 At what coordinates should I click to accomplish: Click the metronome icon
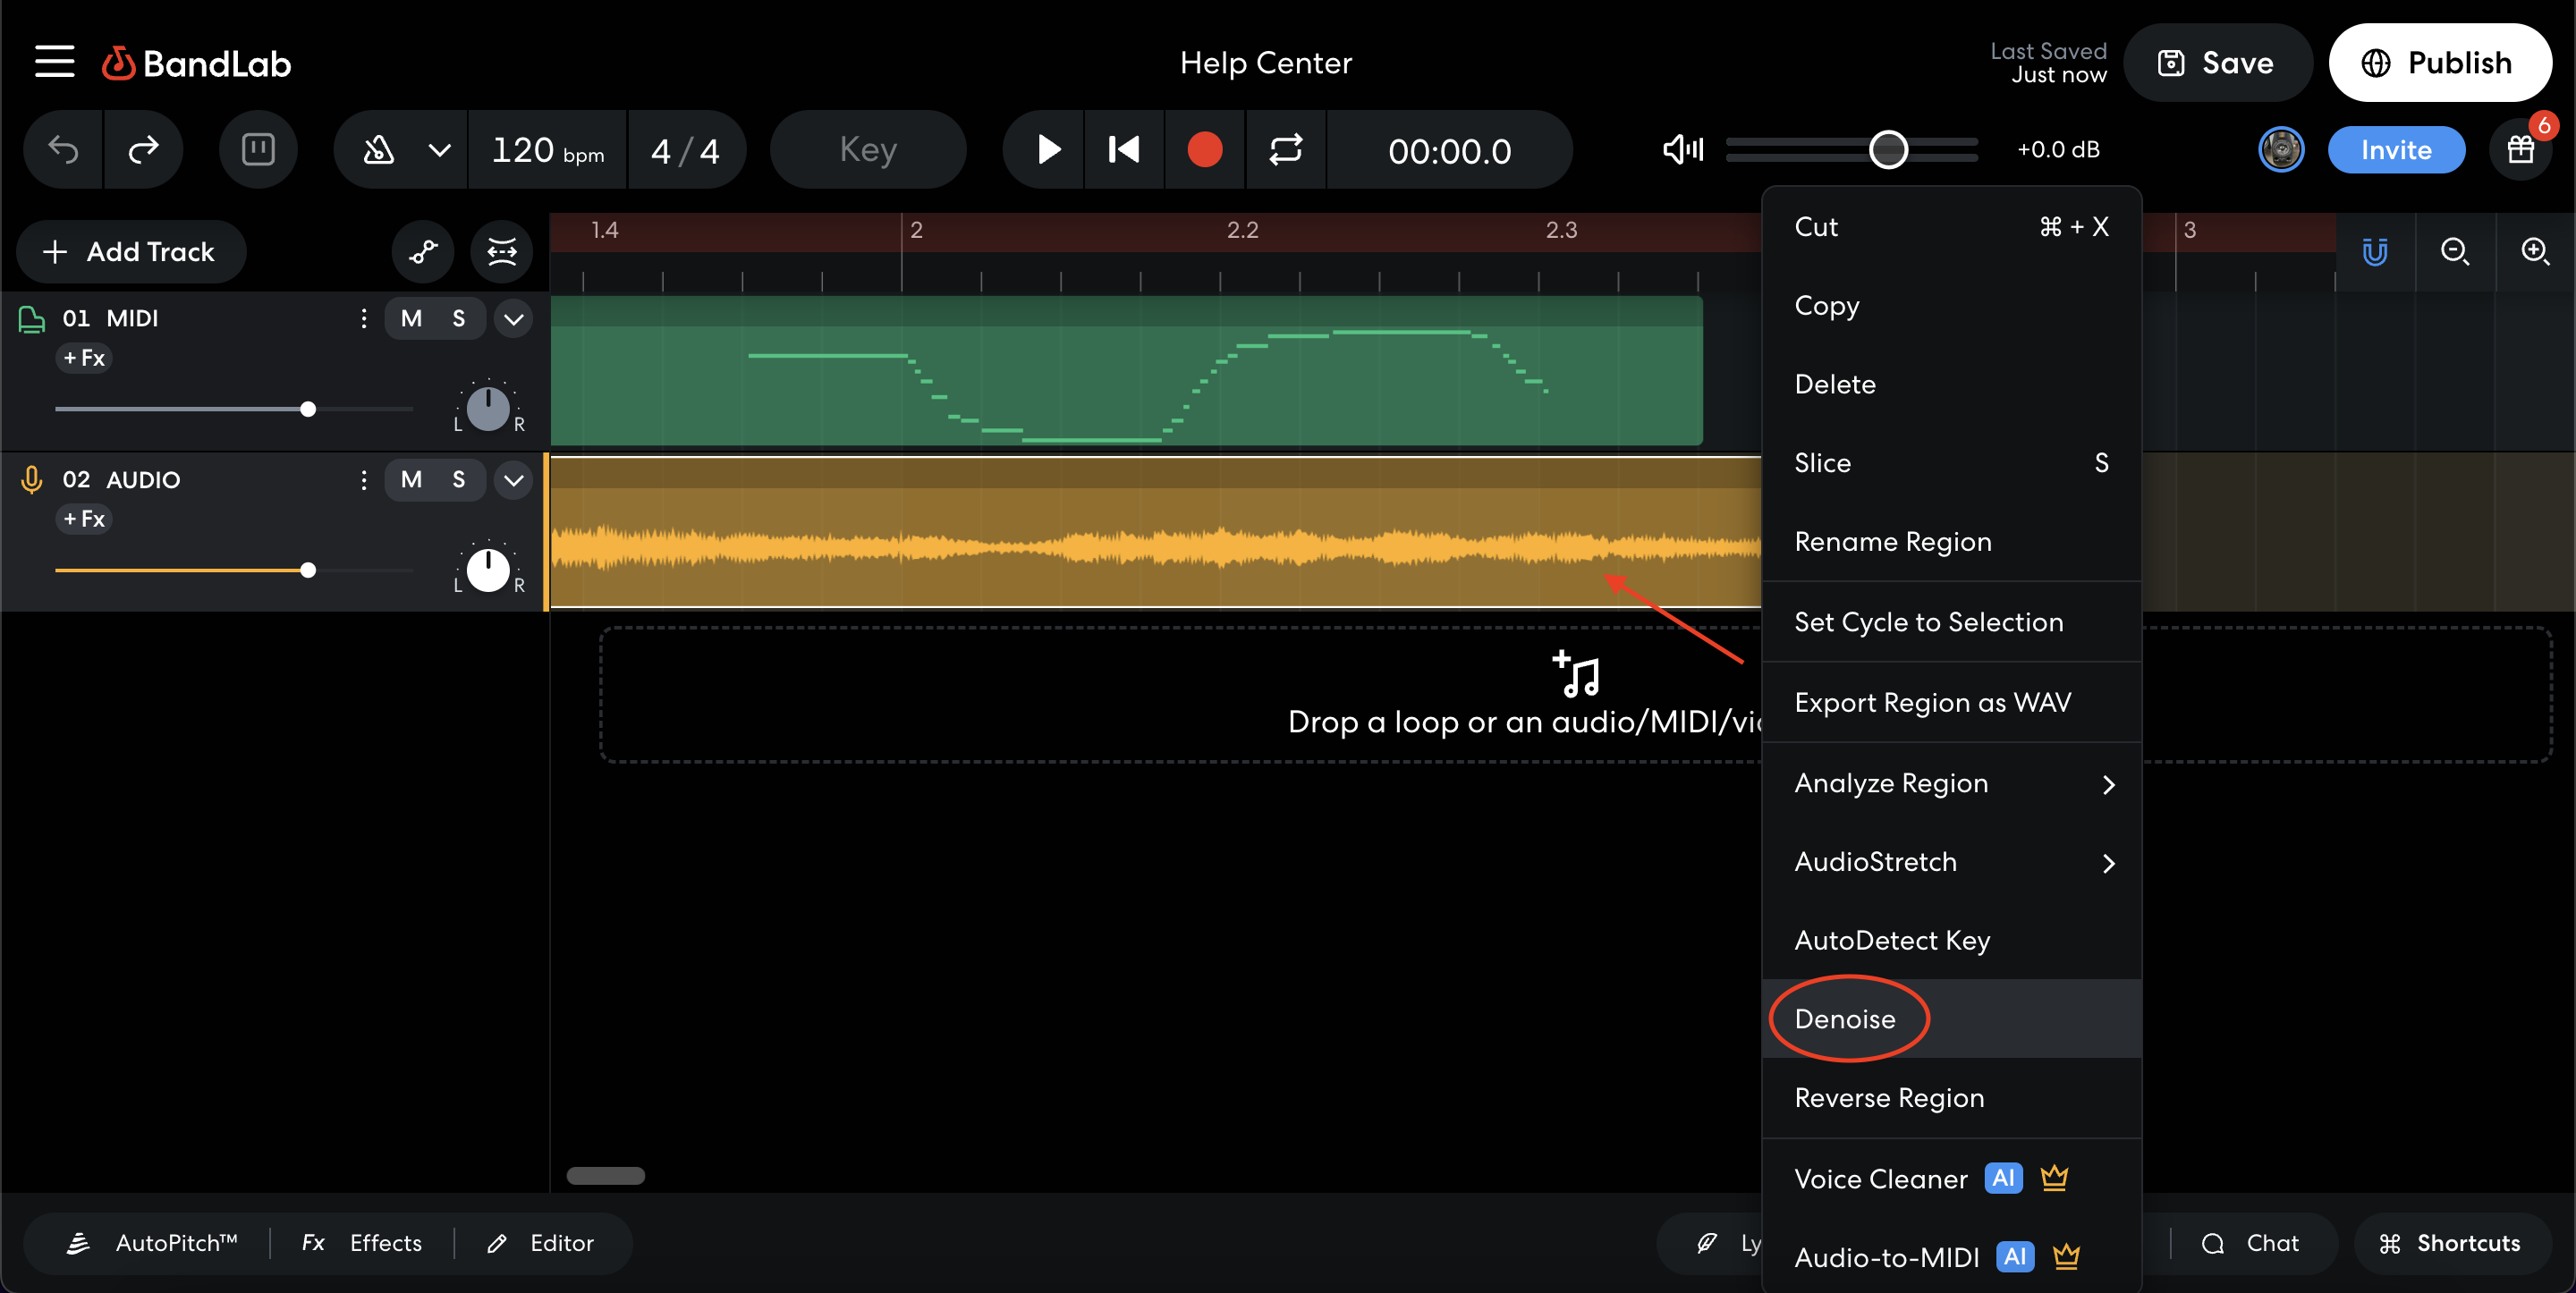(378, 150)
